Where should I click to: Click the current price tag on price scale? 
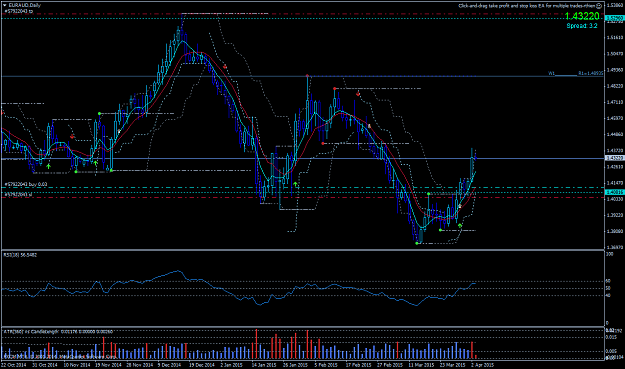click(615, 158)
